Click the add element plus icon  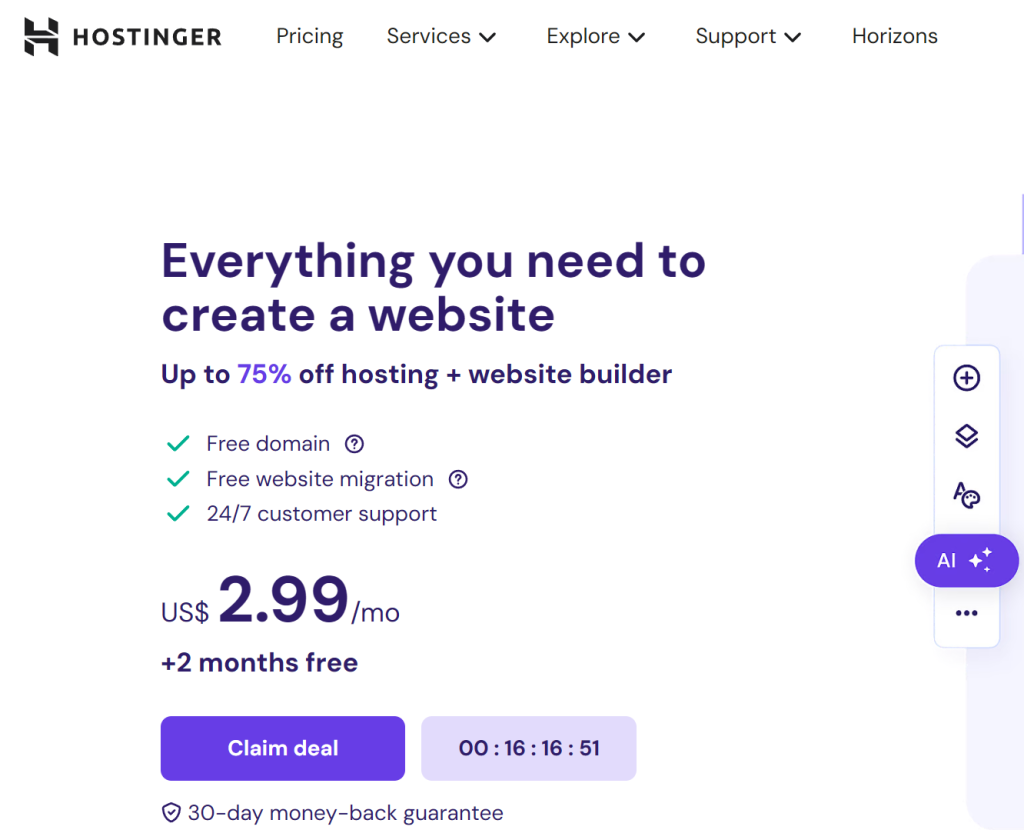click(x=967, y=378)
